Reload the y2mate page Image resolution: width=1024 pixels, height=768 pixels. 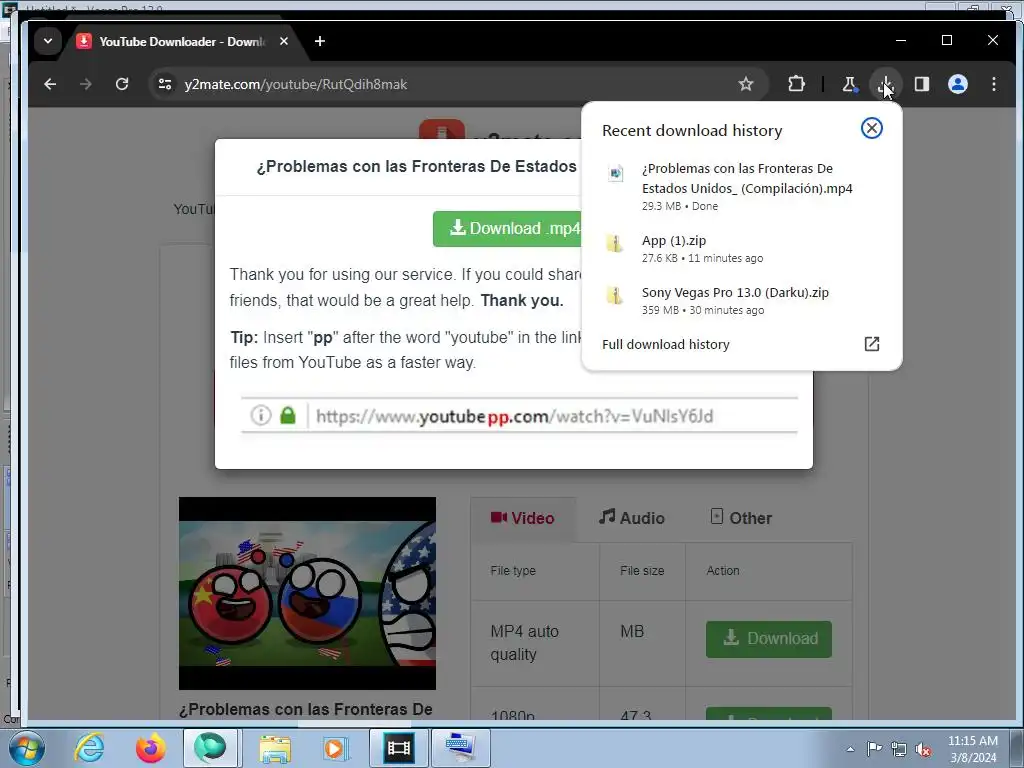click(x=122, y=84)
